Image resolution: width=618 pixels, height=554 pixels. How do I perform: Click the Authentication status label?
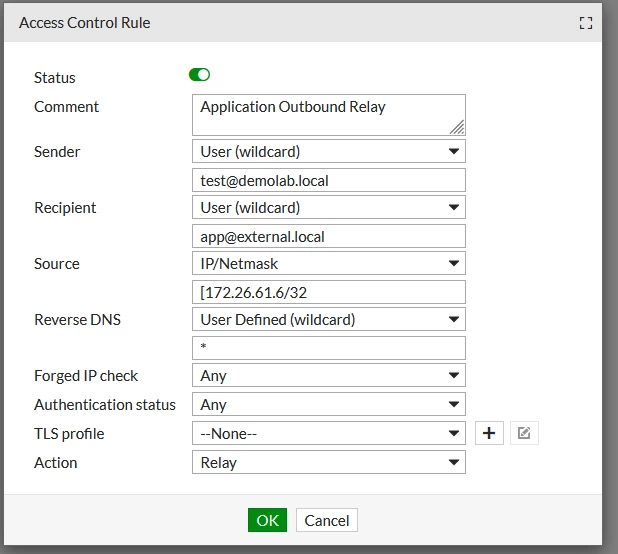pos(105,405)
